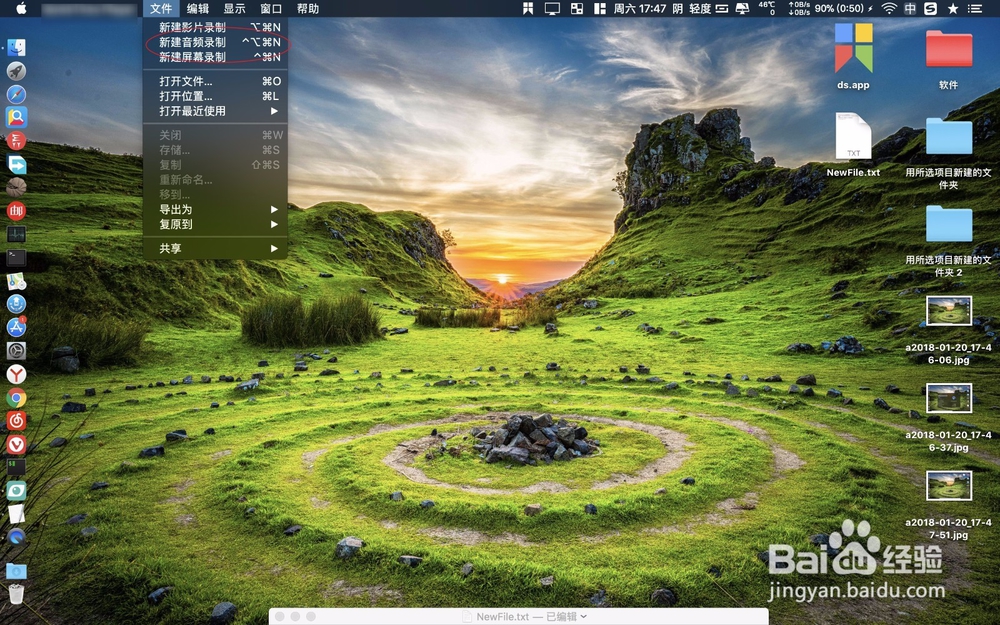
Task: Open the 编辑 menu
Action: [198, 8]
